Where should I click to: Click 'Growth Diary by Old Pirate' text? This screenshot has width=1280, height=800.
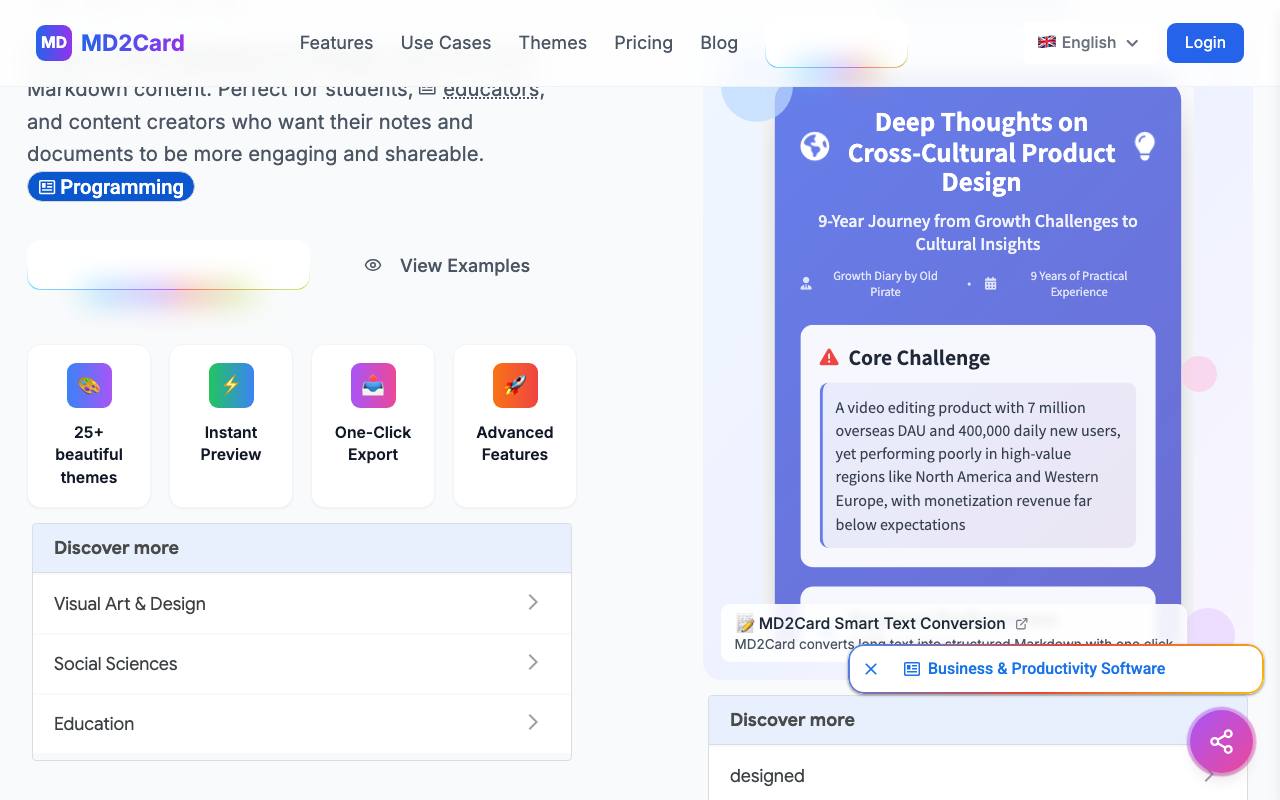[885, 284]
